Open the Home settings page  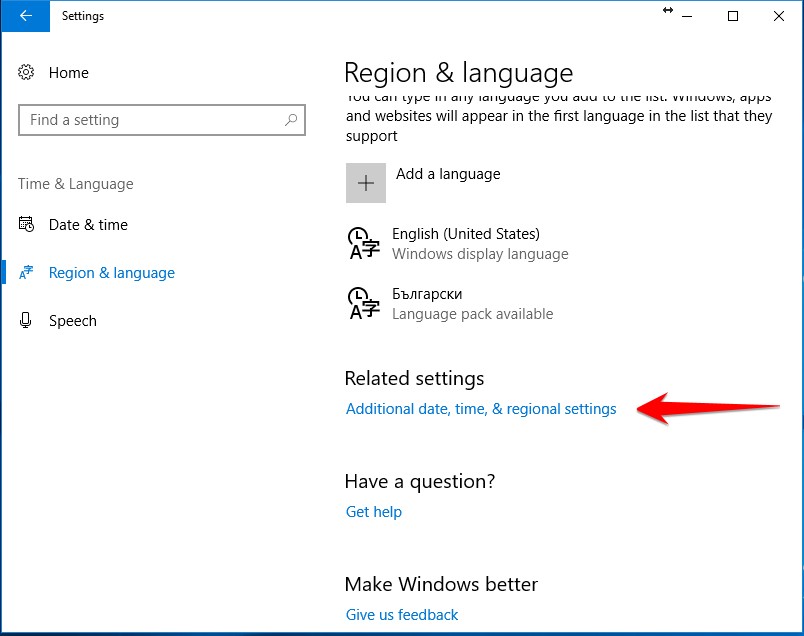coord(69,73)
